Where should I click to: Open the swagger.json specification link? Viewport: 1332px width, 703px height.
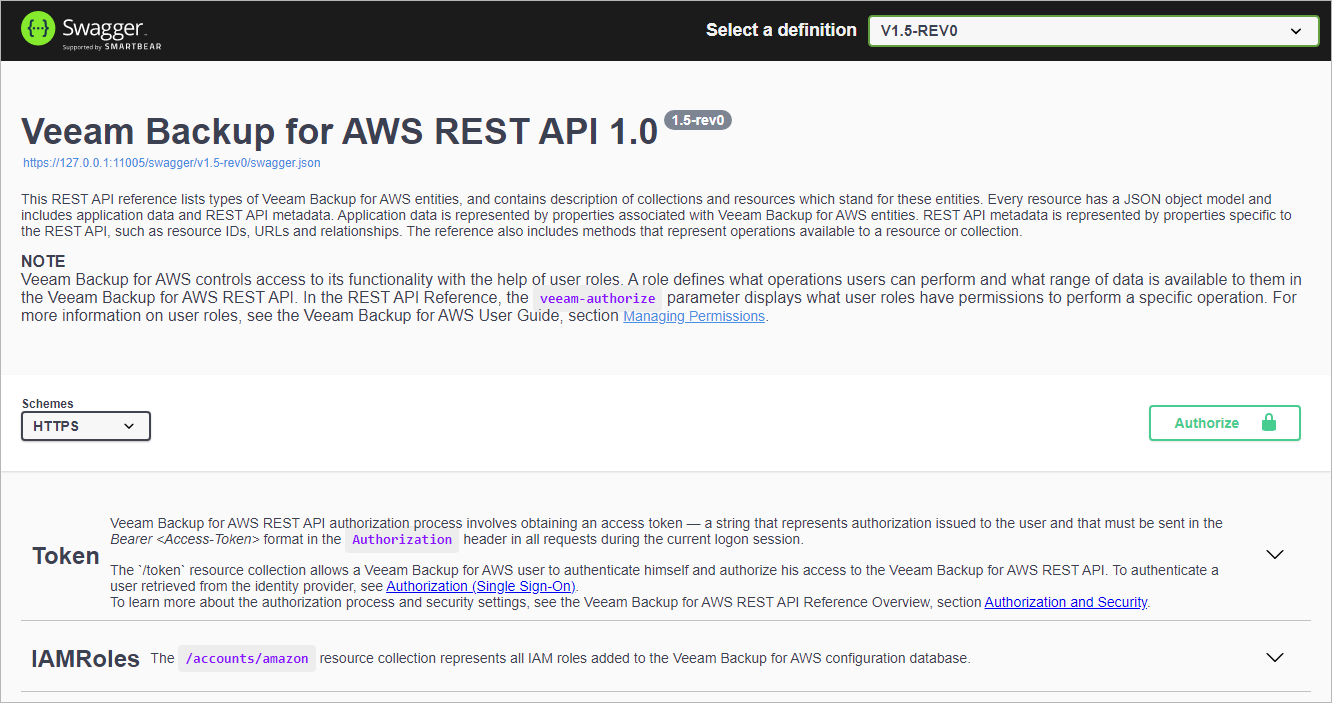click(170, 162)
